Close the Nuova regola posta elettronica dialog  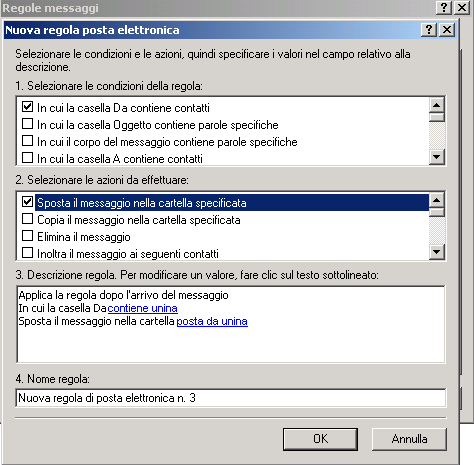[x=447, y=30]
